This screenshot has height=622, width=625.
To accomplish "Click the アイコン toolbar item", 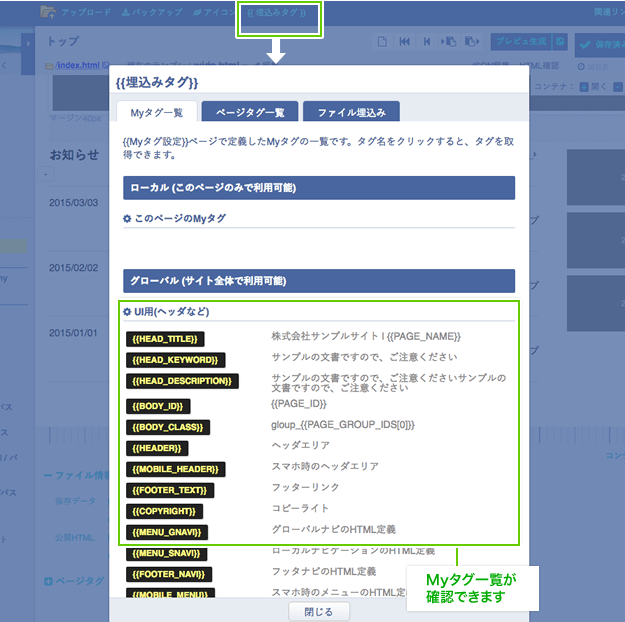I will (x=214, y=12).
